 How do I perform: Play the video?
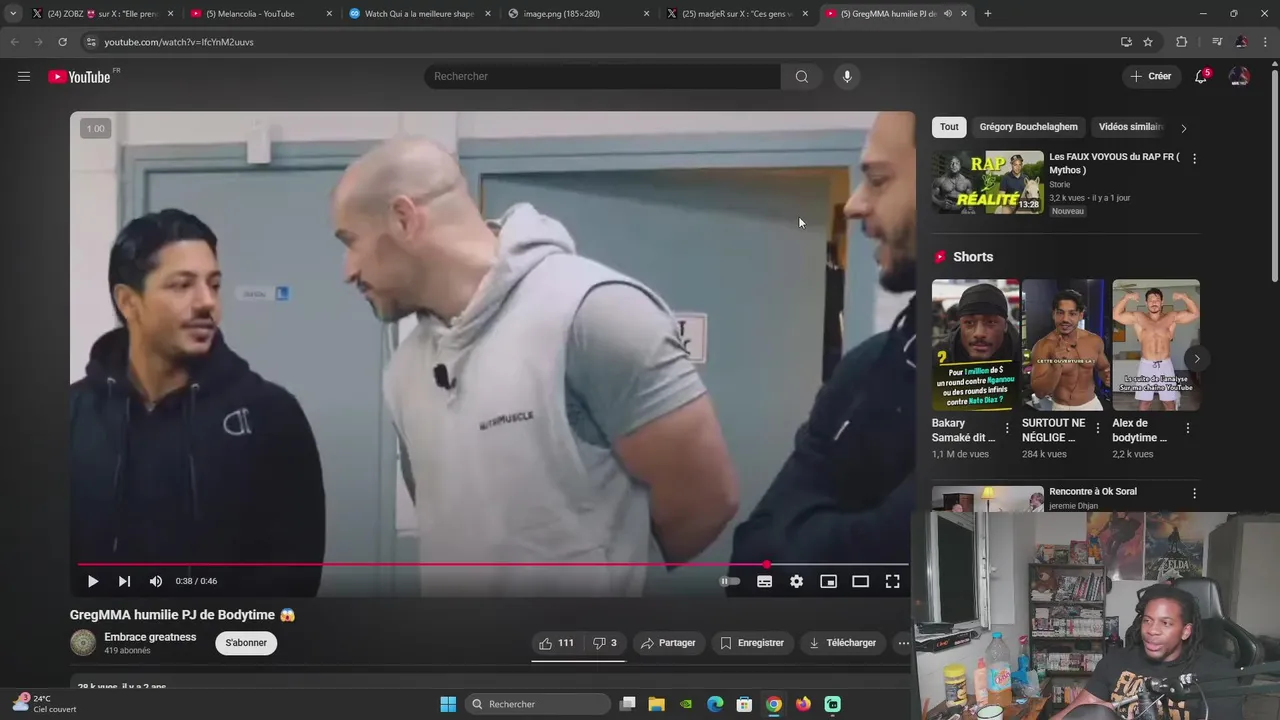click(92, 581)
